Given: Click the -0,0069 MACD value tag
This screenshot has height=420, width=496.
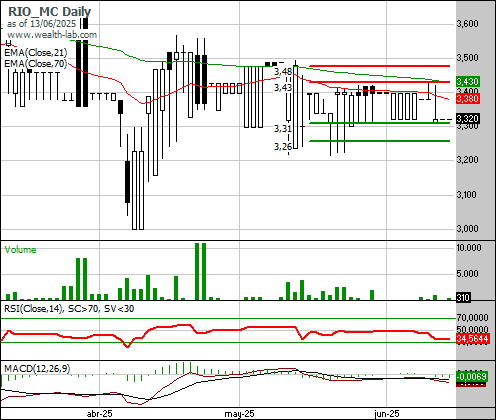Looking at the screenshot, I should (472, 377).
